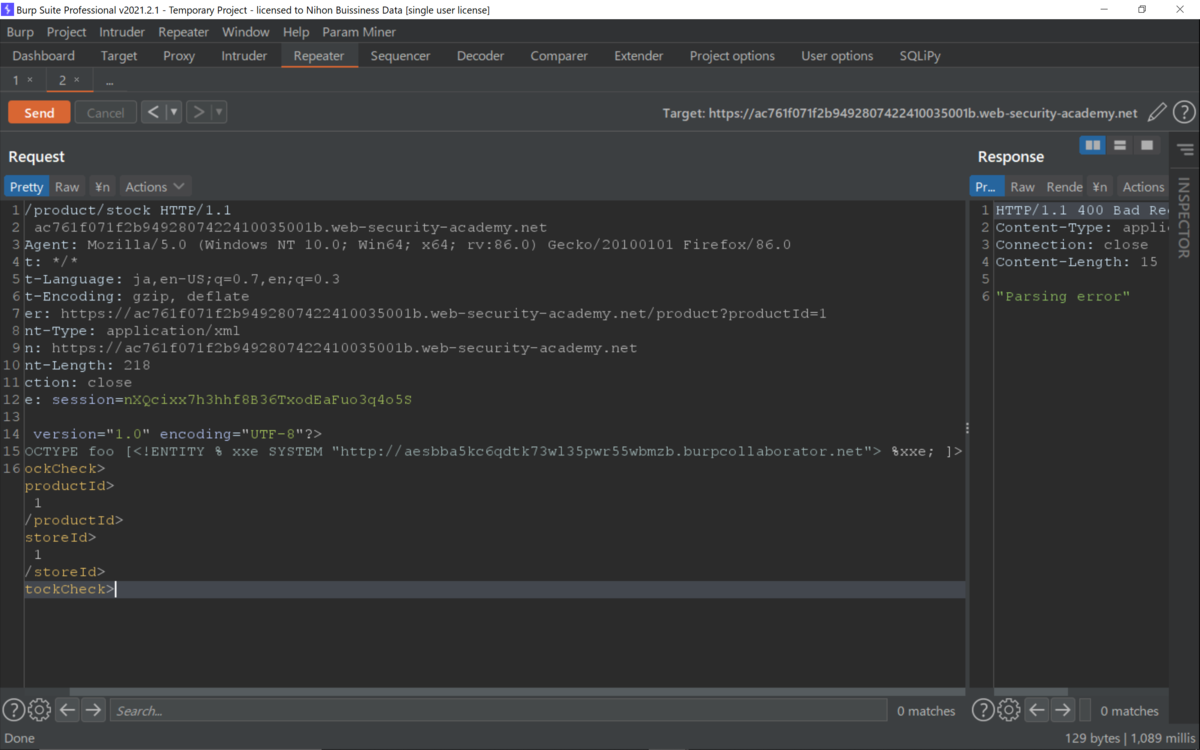Image resolution: width=1200 pixels, height=750 pixels.
Task: Open the history dropdown beside back arrow
Action: 174,112
